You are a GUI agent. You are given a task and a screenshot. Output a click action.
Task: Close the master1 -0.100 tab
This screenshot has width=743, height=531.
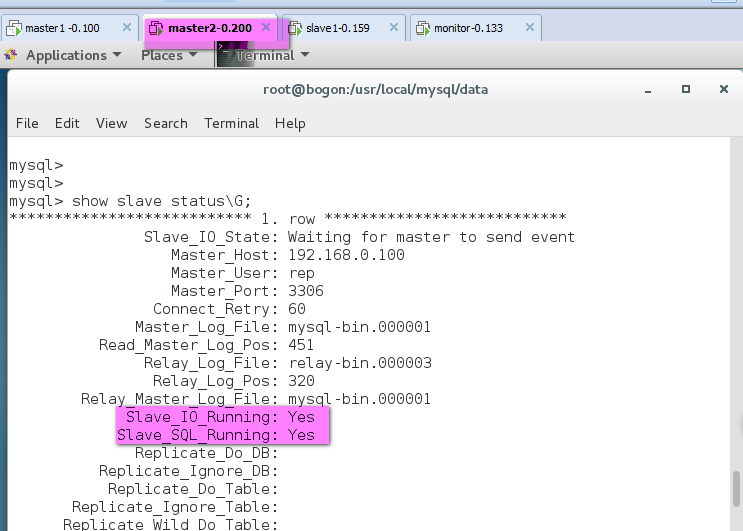127,27
